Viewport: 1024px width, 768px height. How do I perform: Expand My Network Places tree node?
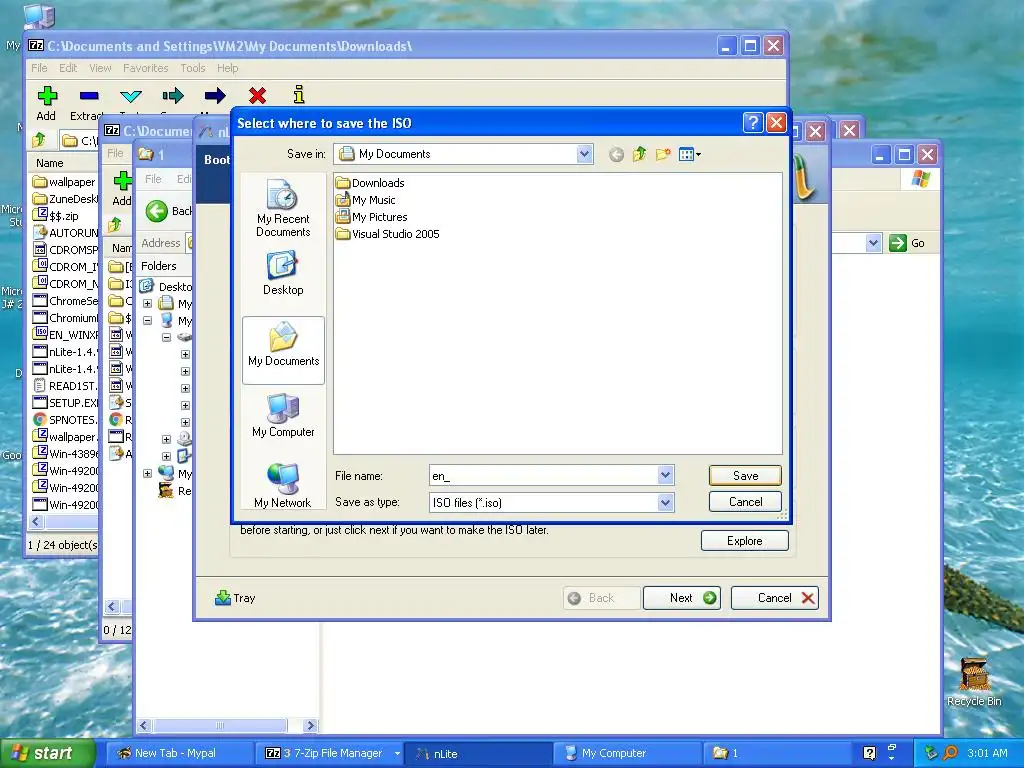click(x=148, y=473)
